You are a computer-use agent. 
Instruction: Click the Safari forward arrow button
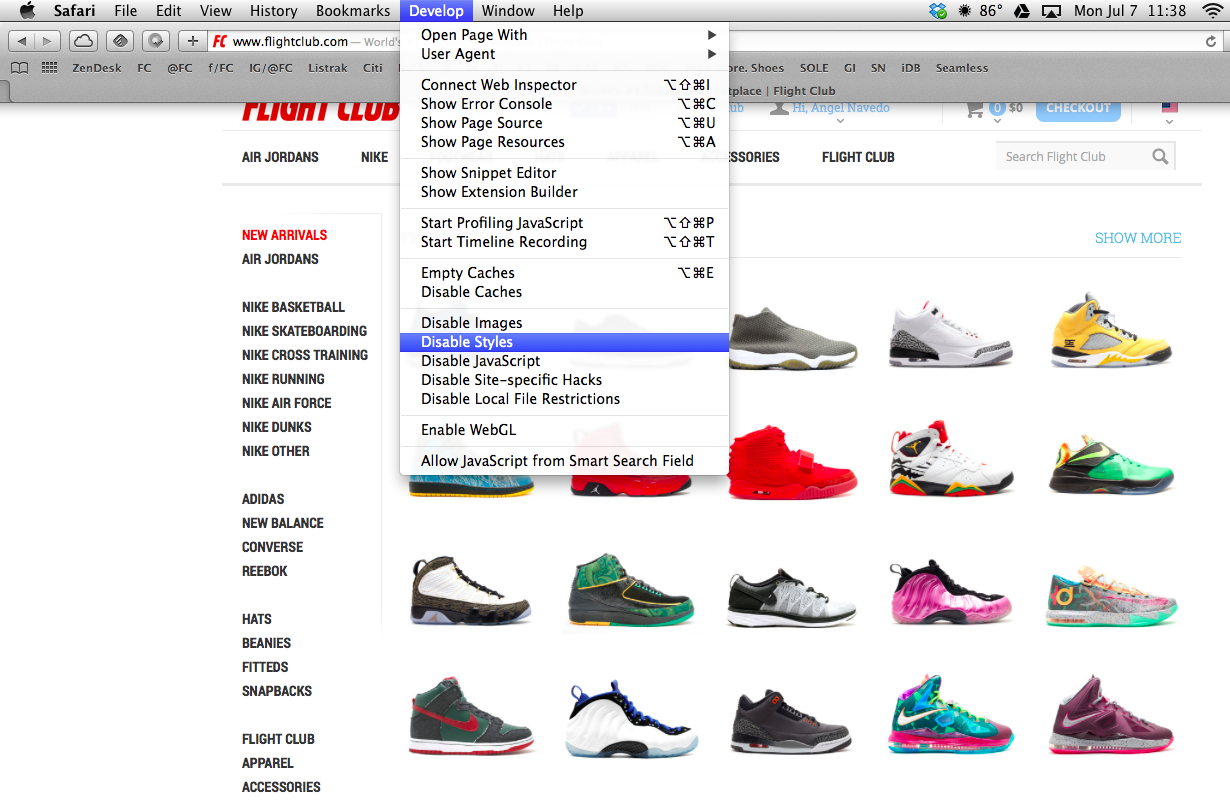click(47, 41)
